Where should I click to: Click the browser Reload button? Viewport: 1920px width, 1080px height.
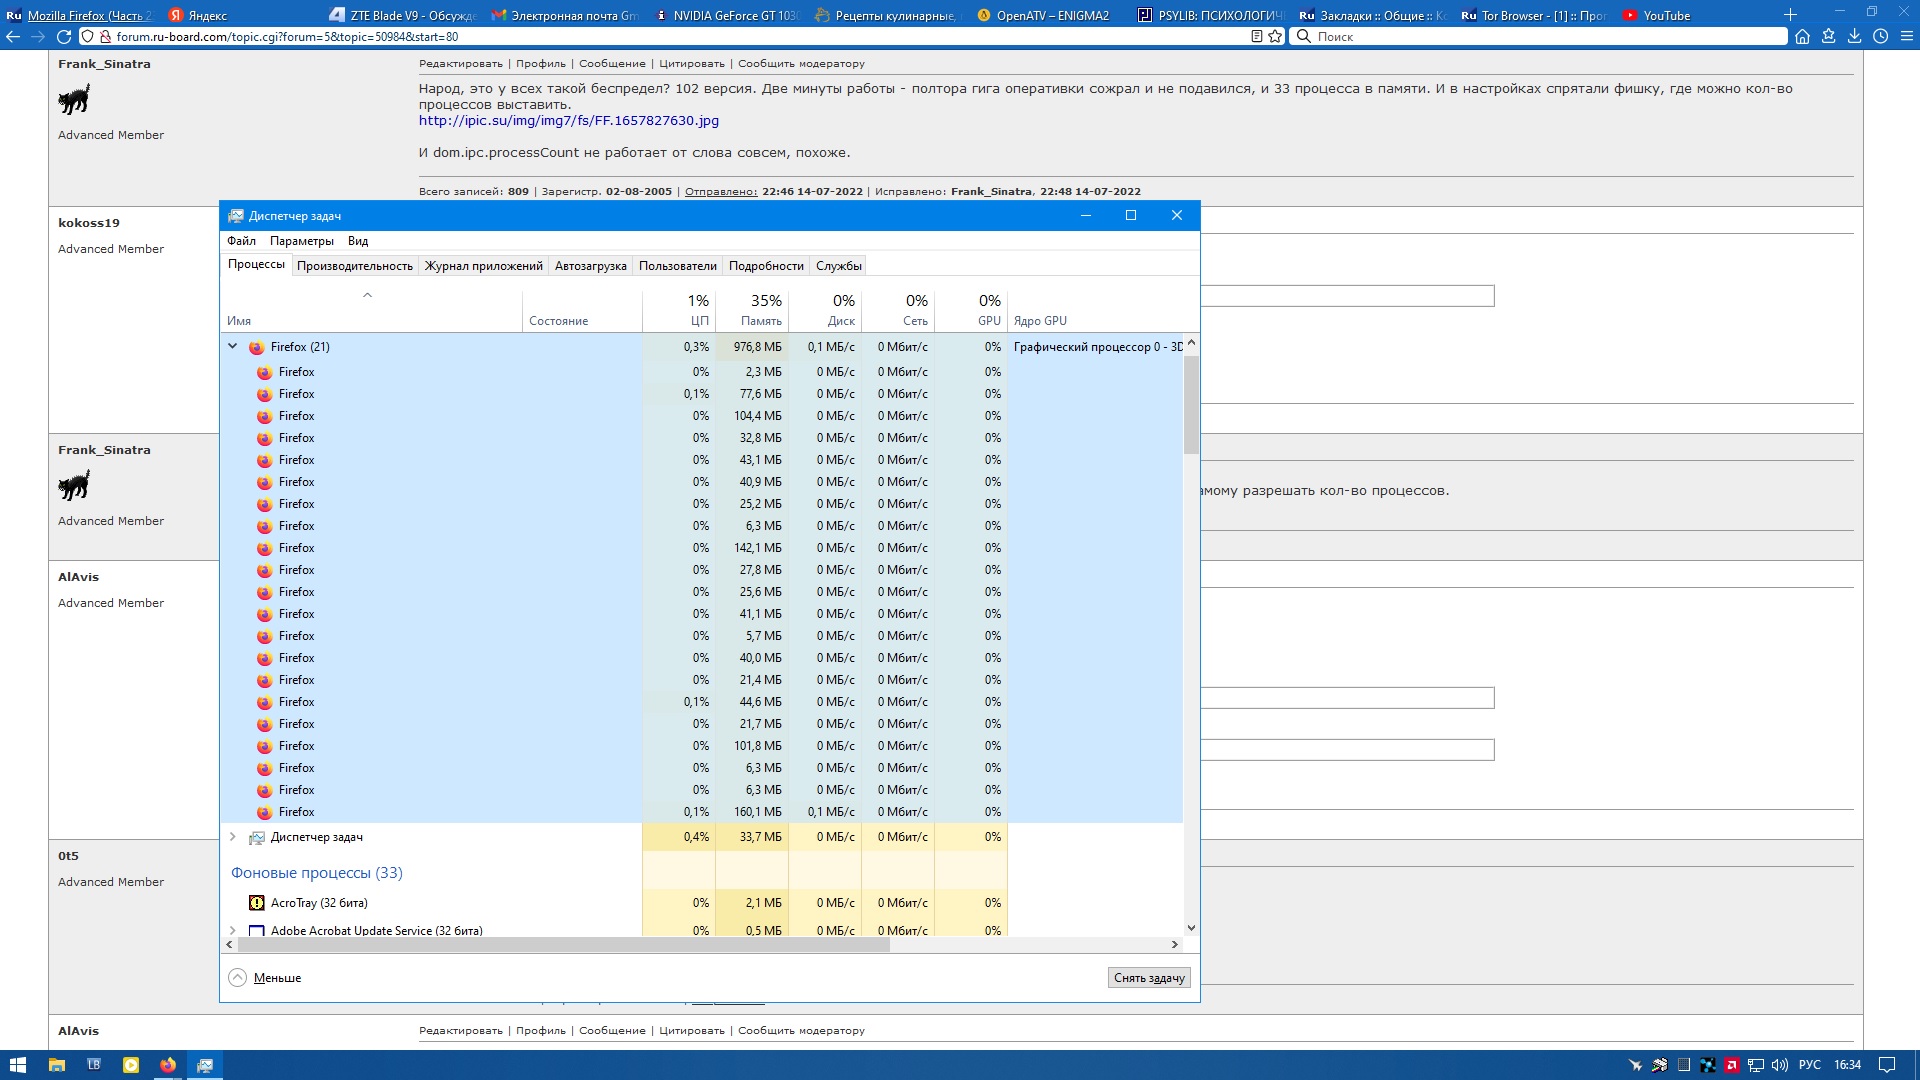click(x=64, y=36)
